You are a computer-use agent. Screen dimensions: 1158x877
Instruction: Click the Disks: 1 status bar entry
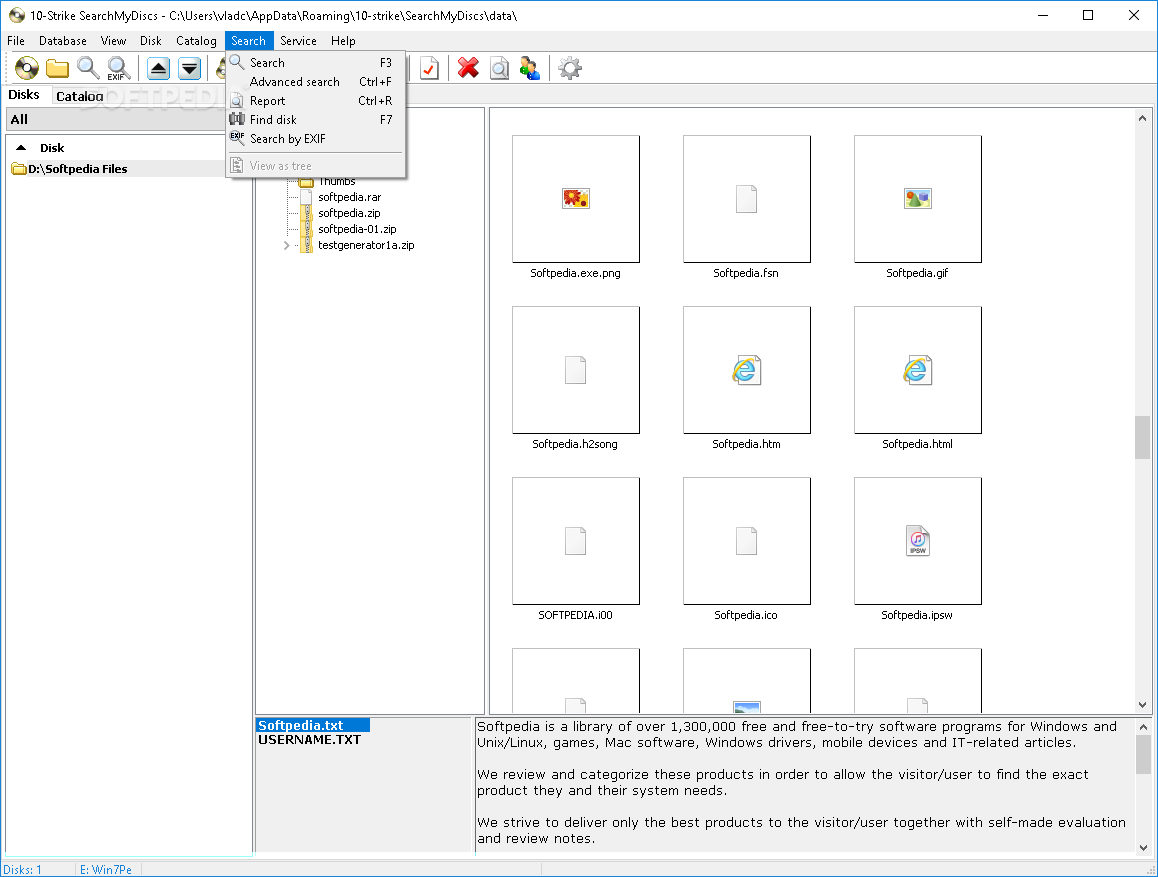tap(23, 870)
